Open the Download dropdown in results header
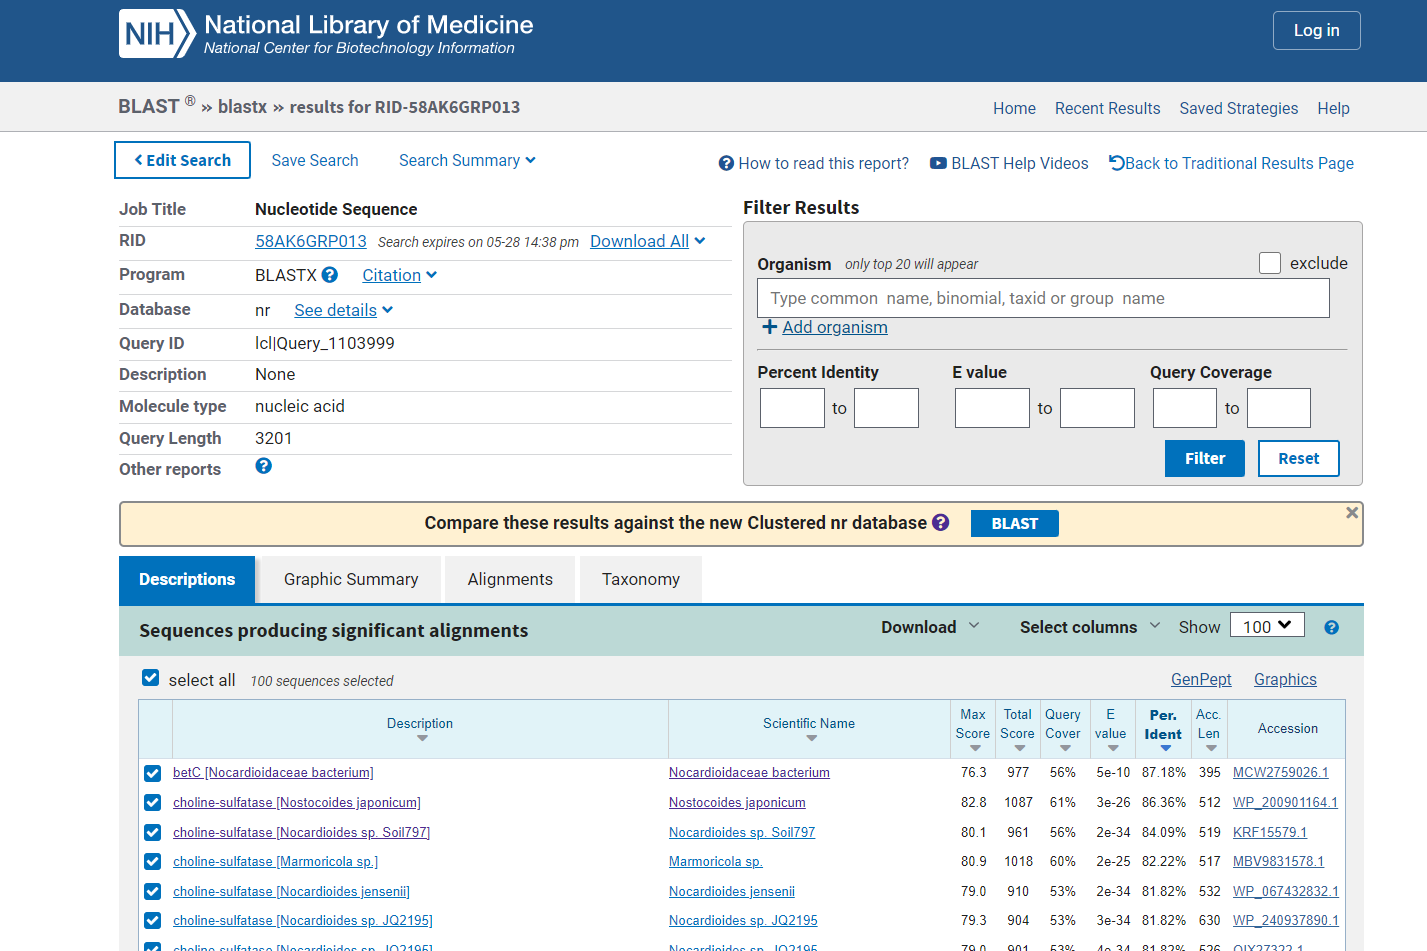 [x=930, y=627]
